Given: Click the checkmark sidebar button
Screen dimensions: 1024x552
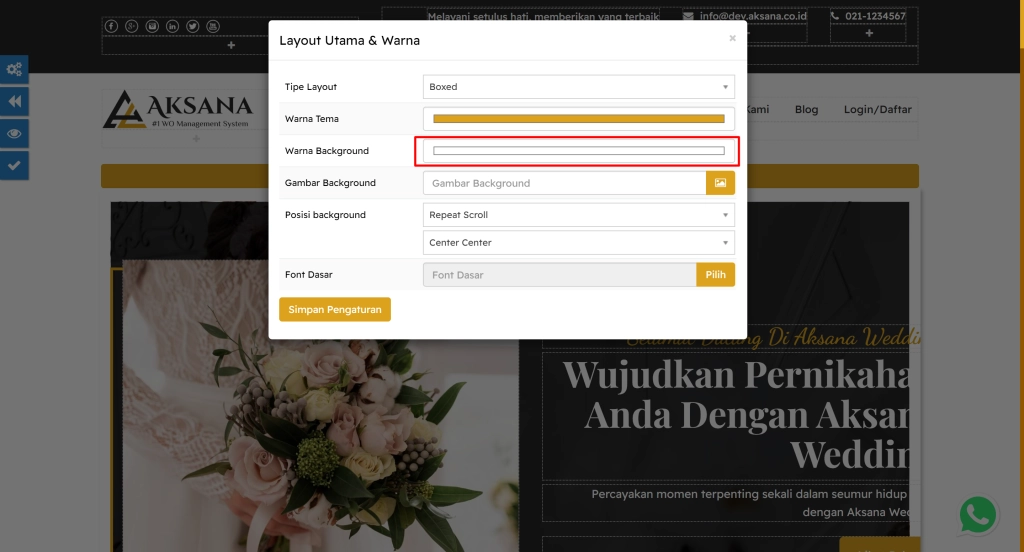Looking at the screenshot, I should [x=14, y=165].
